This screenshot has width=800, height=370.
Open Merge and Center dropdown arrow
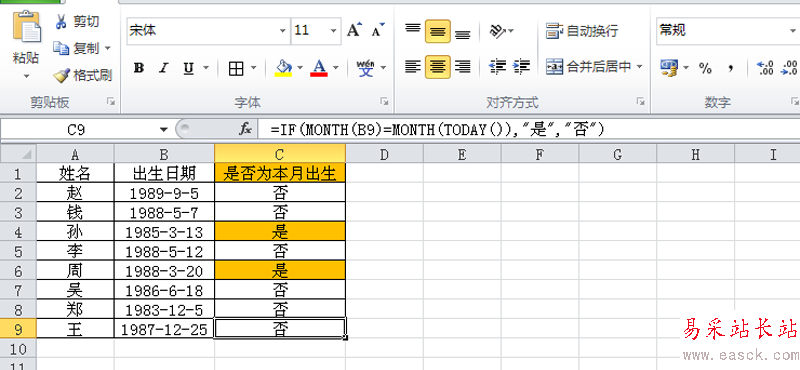[639, 66]
